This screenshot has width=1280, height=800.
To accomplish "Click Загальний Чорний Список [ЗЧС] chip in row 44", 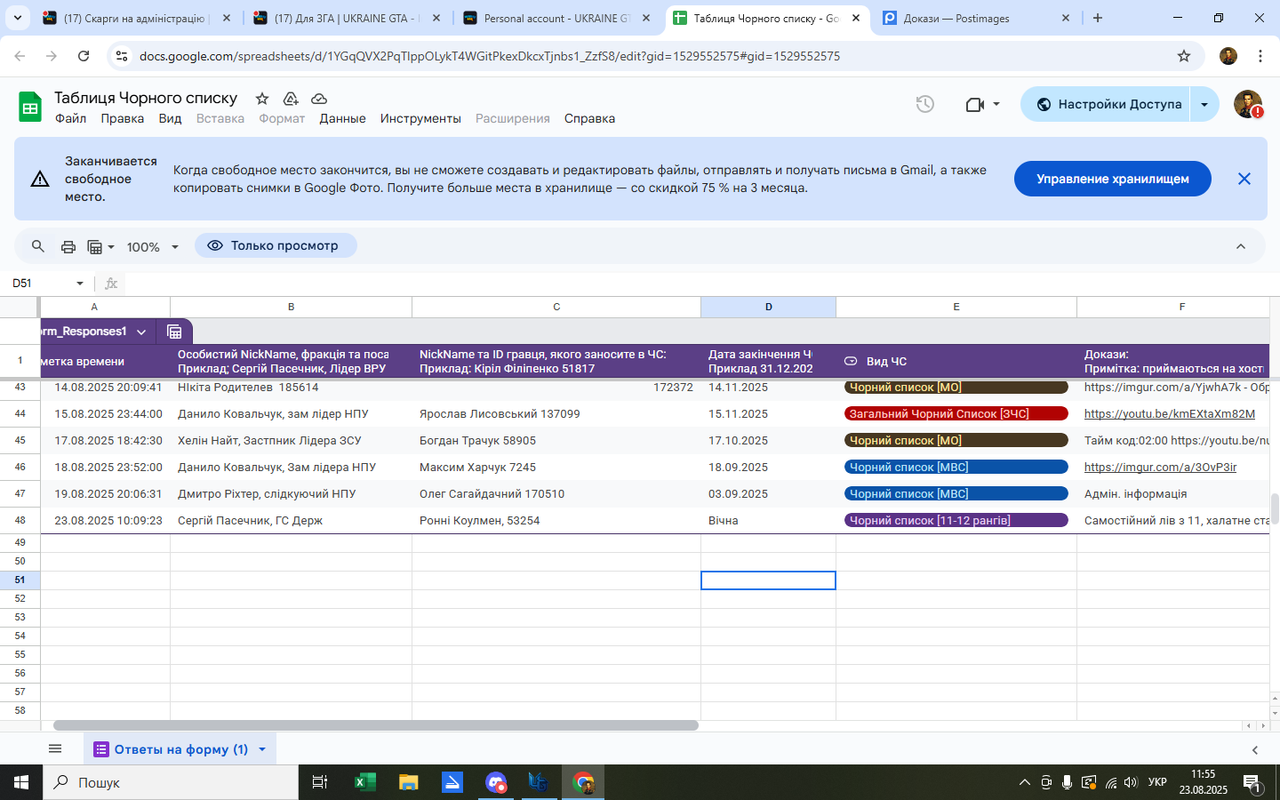I will pos(957,414).
